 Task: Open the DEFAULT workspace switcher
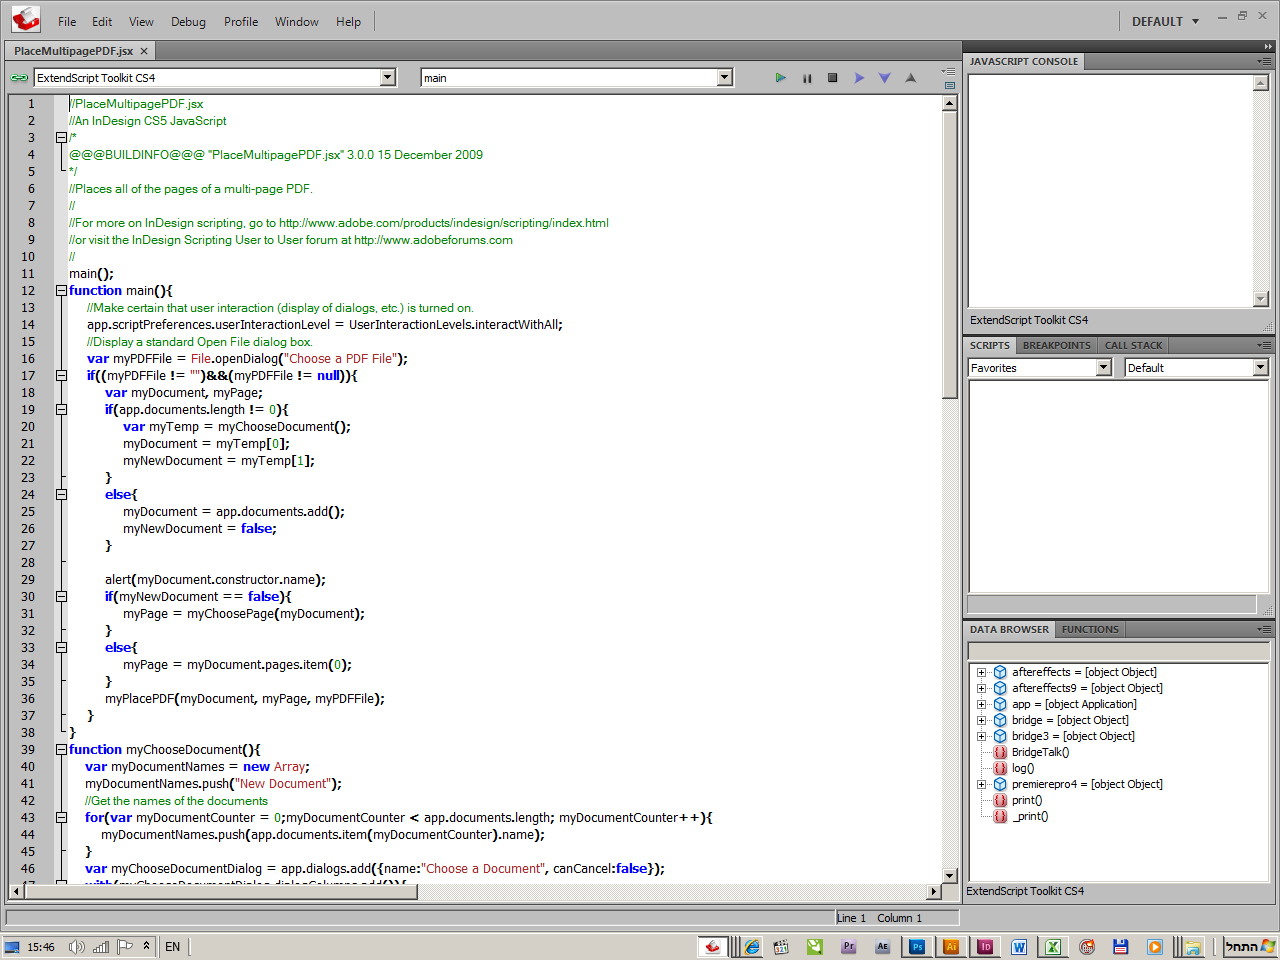pyautogui.click(x=1165, y=22)
